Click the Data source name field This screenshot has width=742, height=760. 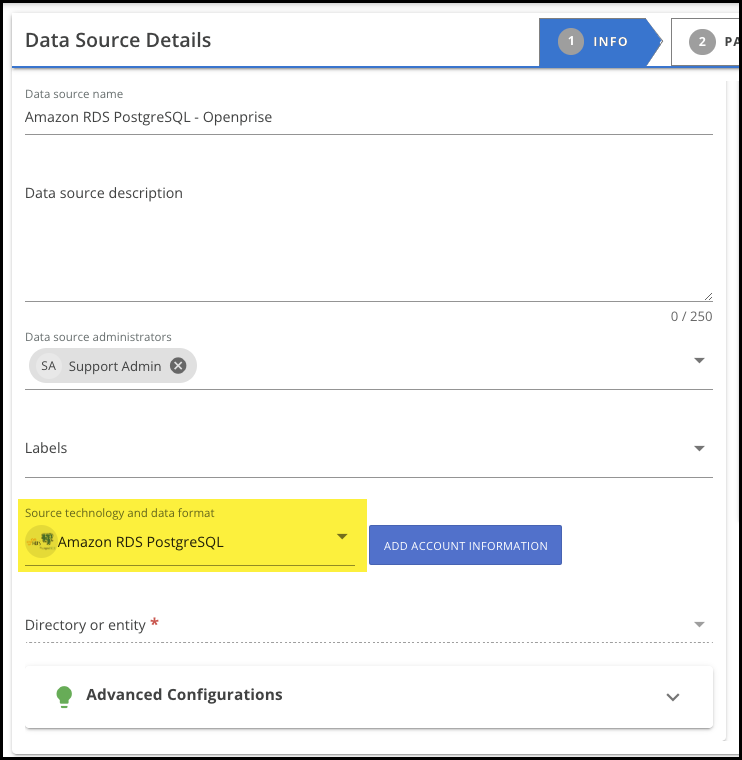368,117
